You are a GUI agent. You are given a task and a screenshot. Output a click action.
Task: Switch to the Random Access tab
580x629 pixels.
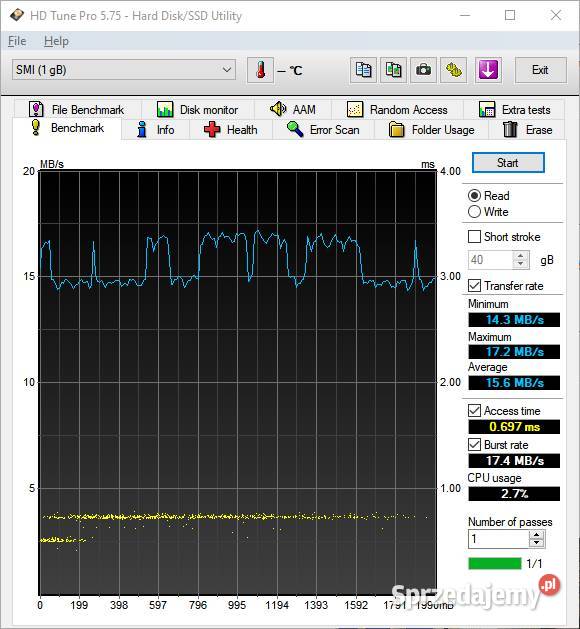coord(397,110)
